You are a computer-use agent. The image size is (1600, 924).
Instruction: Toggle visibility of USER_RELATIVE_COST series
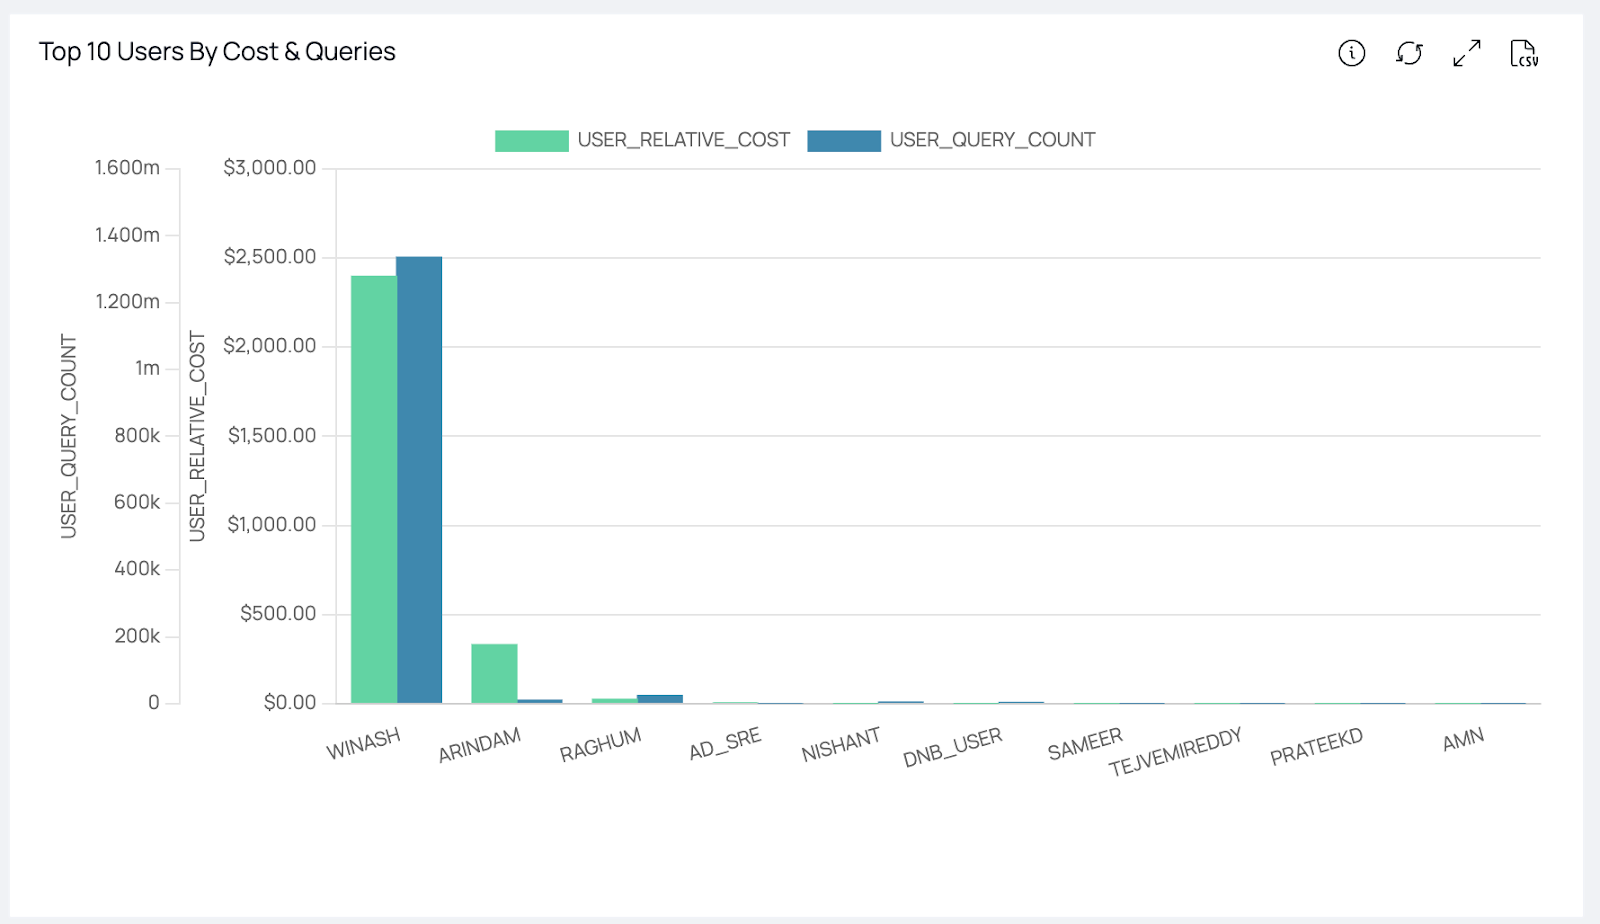[x=684, y=140]
